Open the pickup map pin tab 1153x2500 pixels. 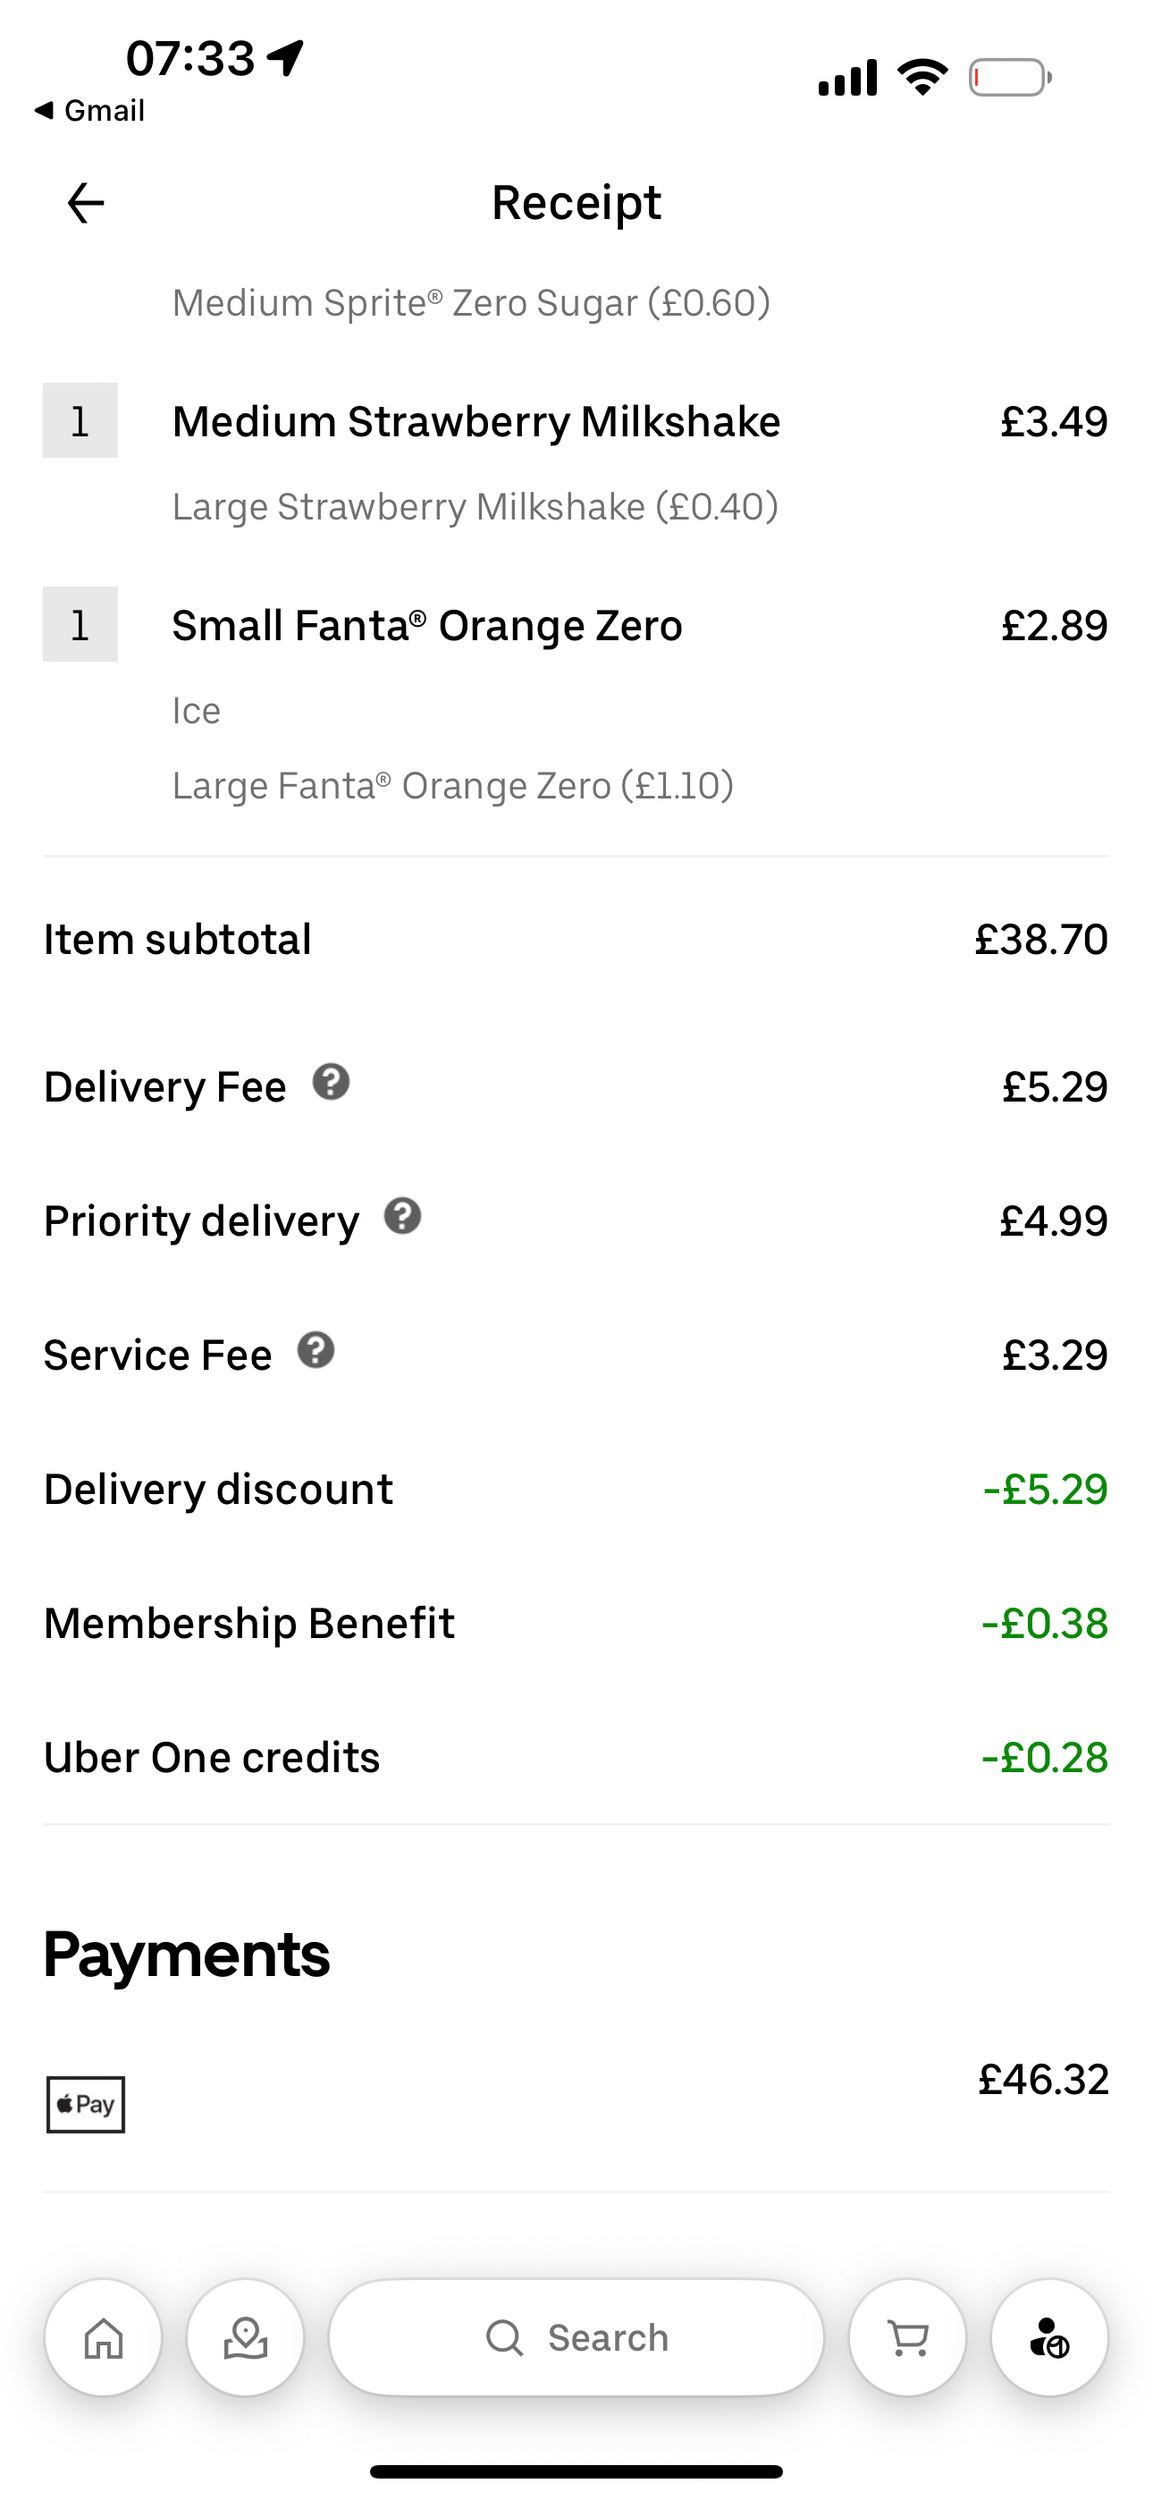tap(245, 2338)
